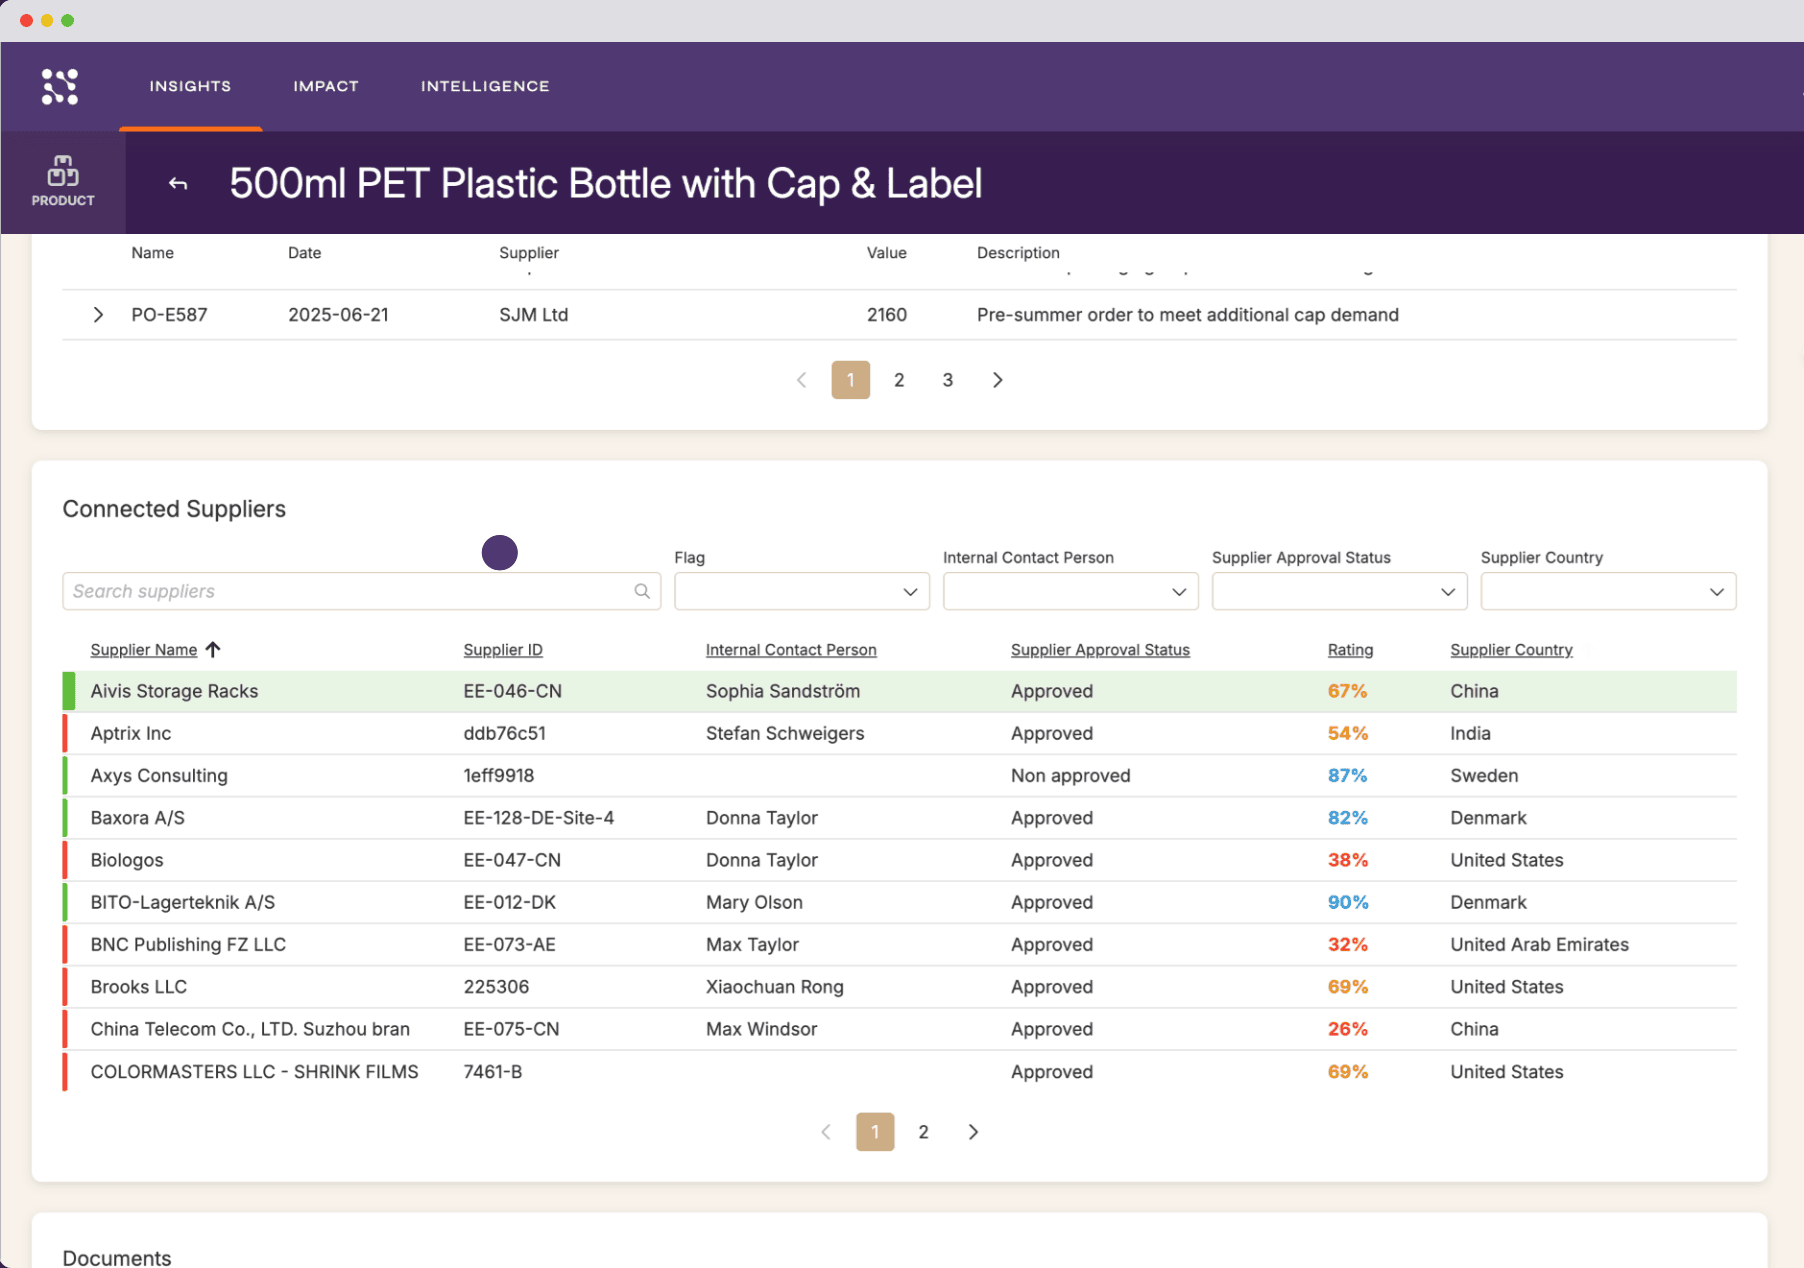Go to page 3 of orders
Viewport: 1804px width, 1268px height.
(948, 380)
